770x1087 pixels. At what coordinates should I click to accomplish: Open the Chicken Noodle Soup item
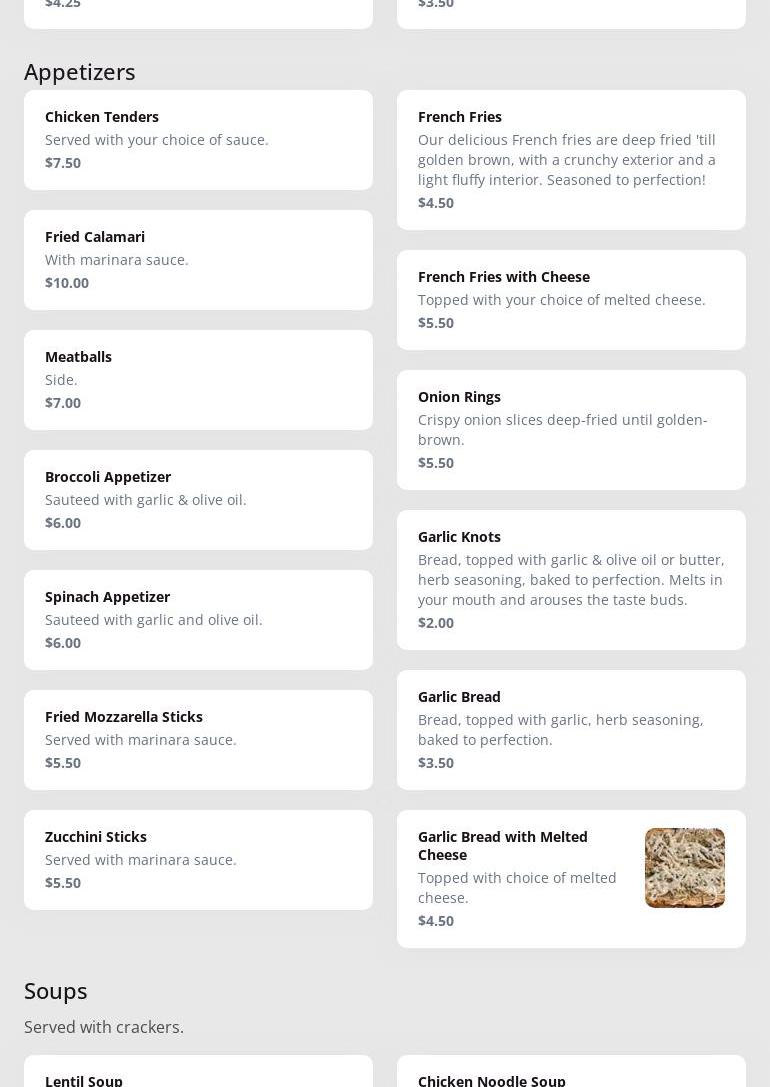point(571,1075)
